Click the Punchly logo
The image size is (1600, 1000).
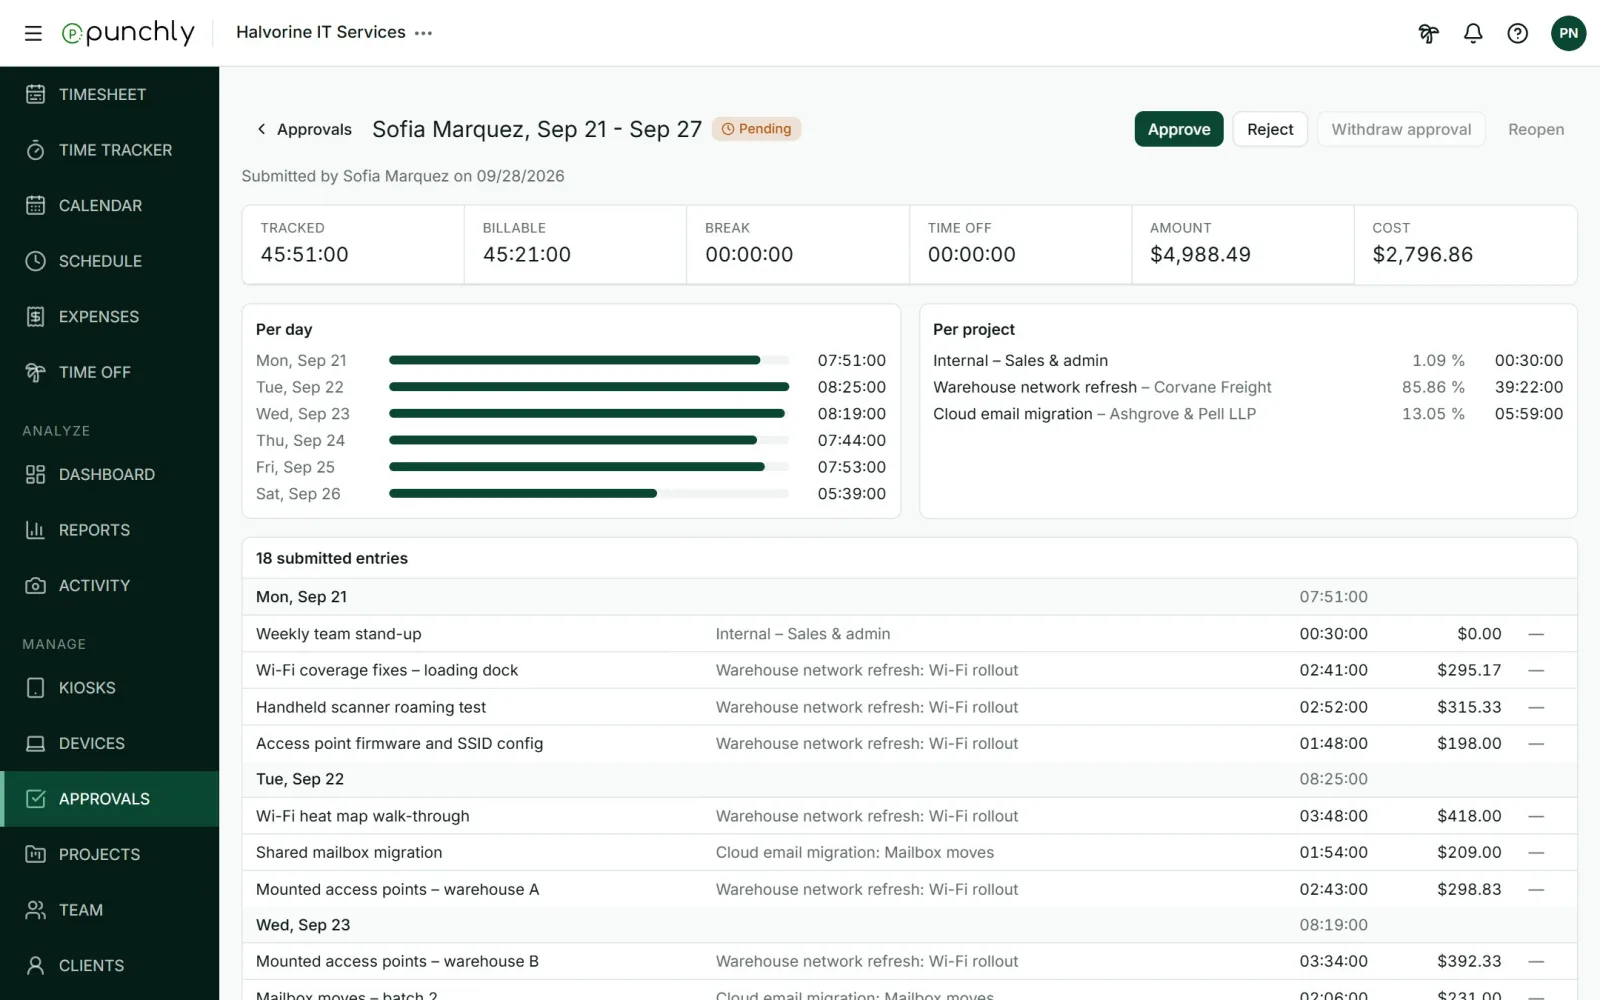click(128, 33)
